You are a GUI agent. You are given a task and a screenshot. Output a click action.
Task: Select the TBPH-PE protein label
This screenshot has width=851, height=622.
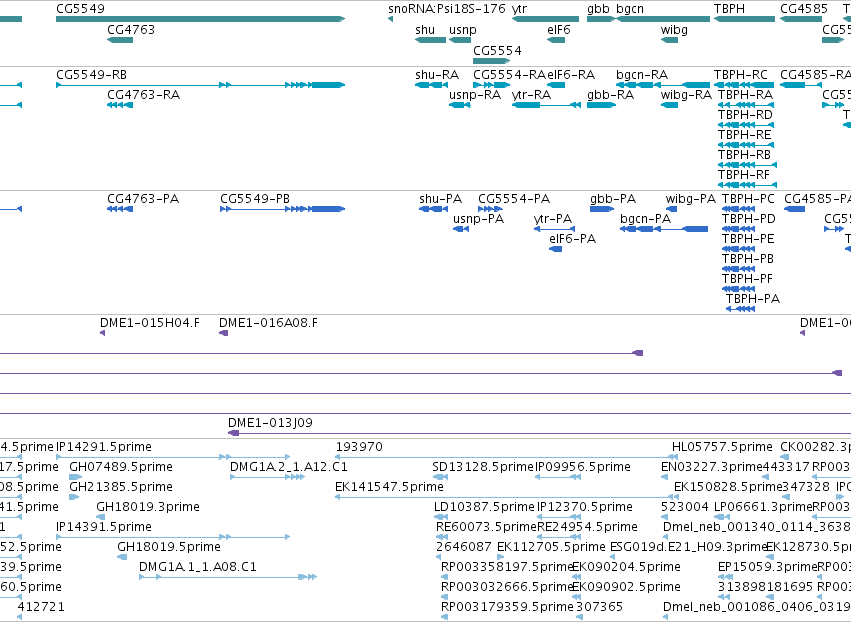point(748,239)
